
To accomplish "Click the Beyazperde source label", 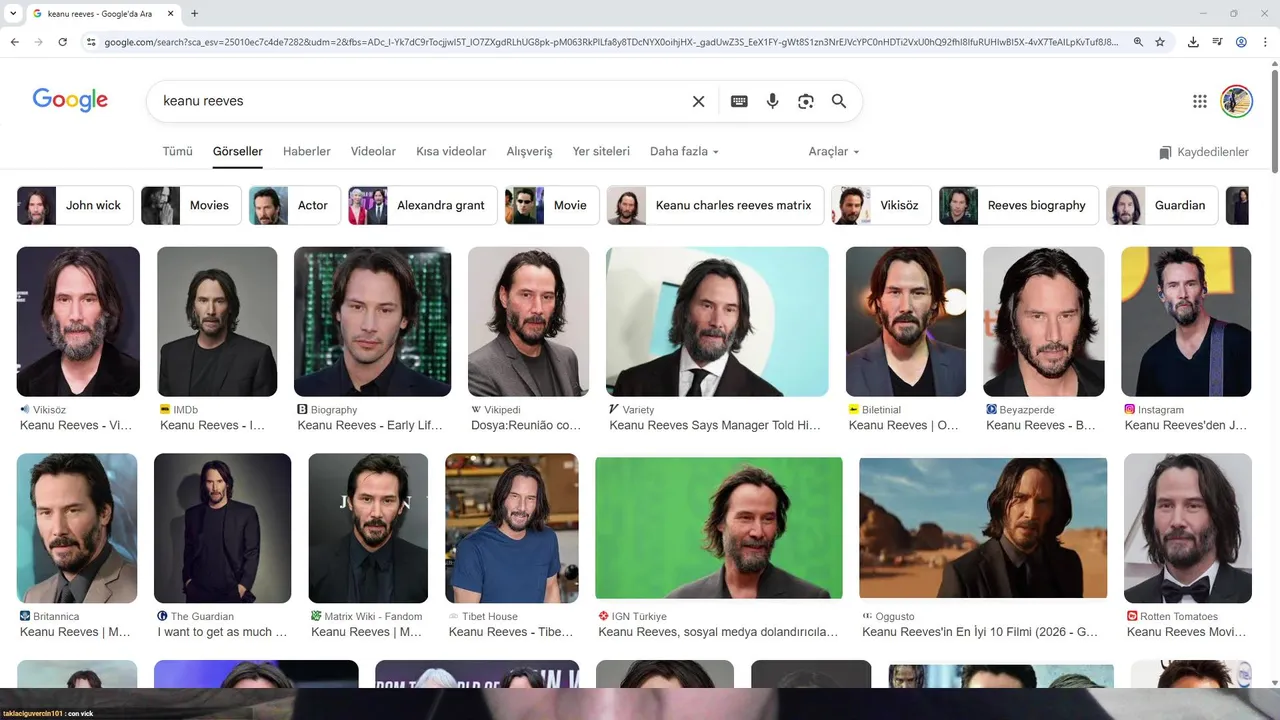I will tap(1027, 410).
